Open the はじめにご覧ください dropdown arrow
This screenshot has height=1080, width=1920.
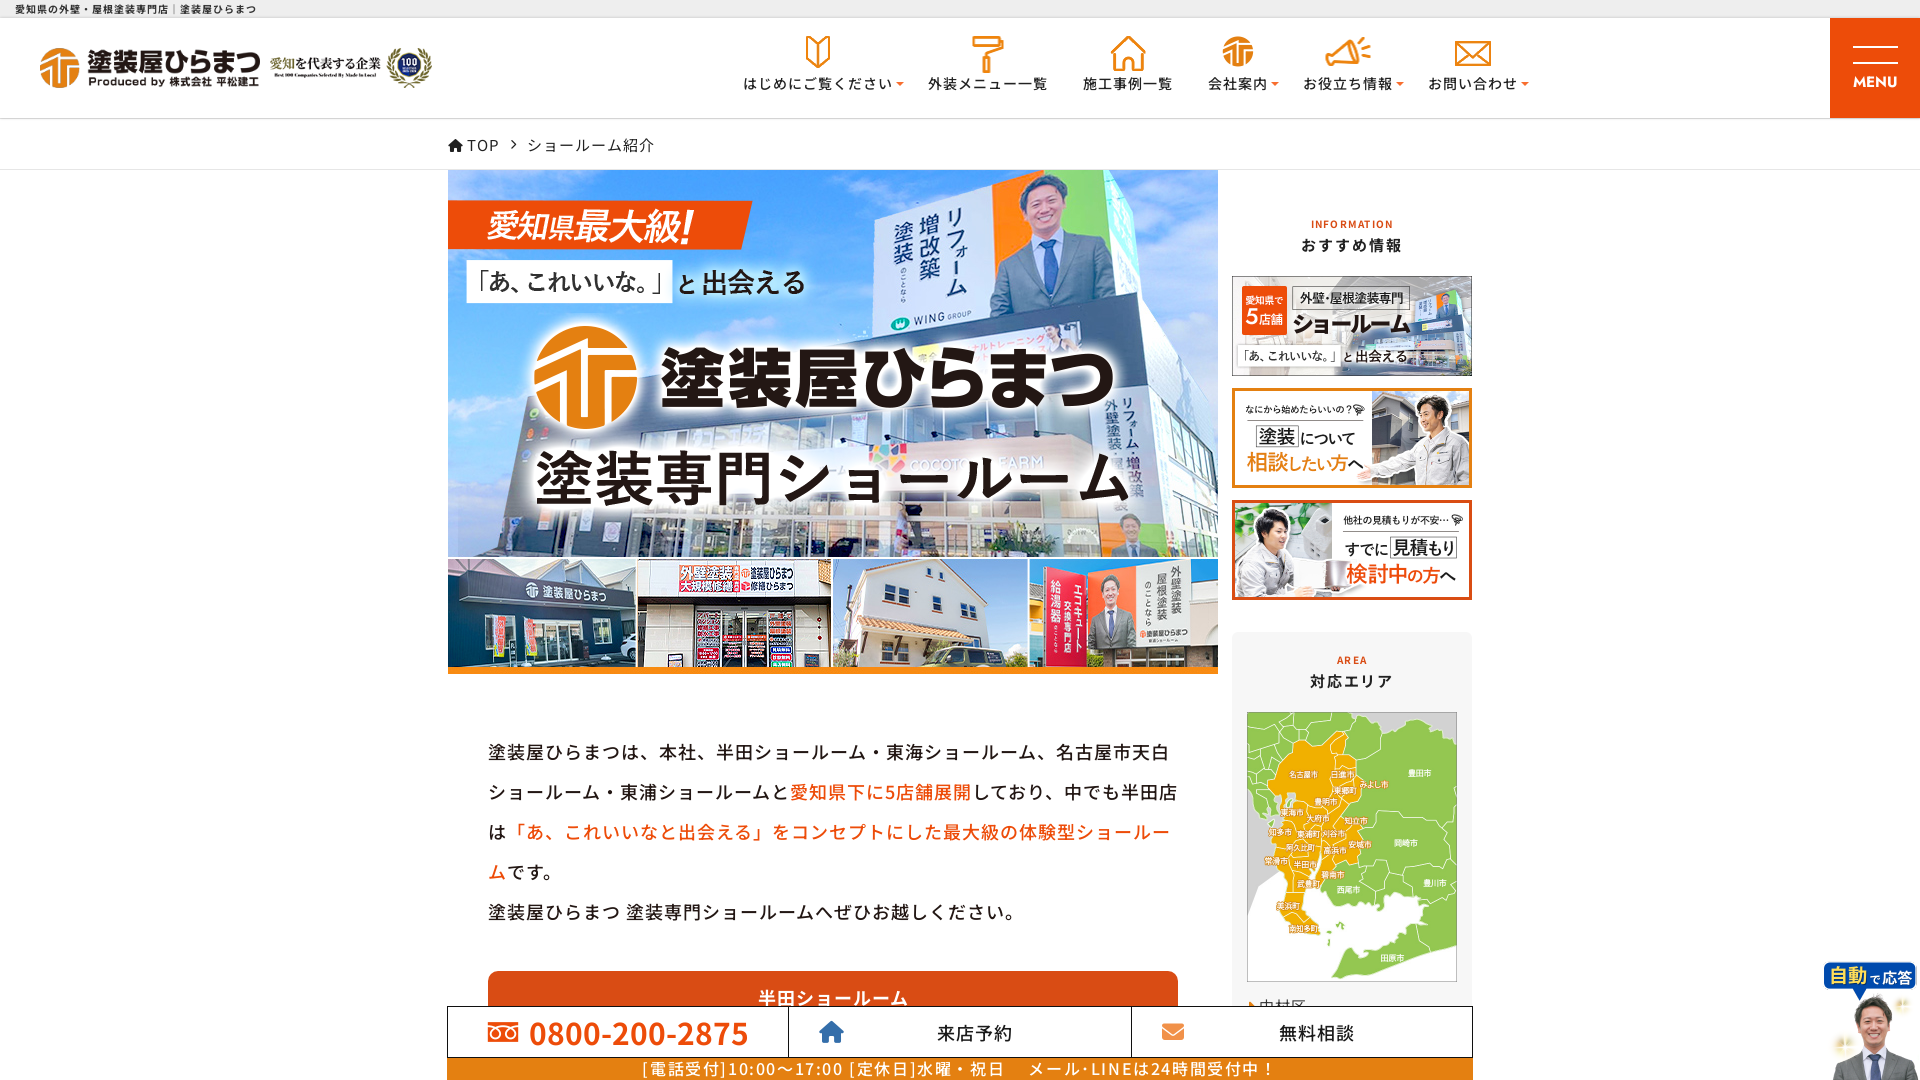click(x=897, y=86)
